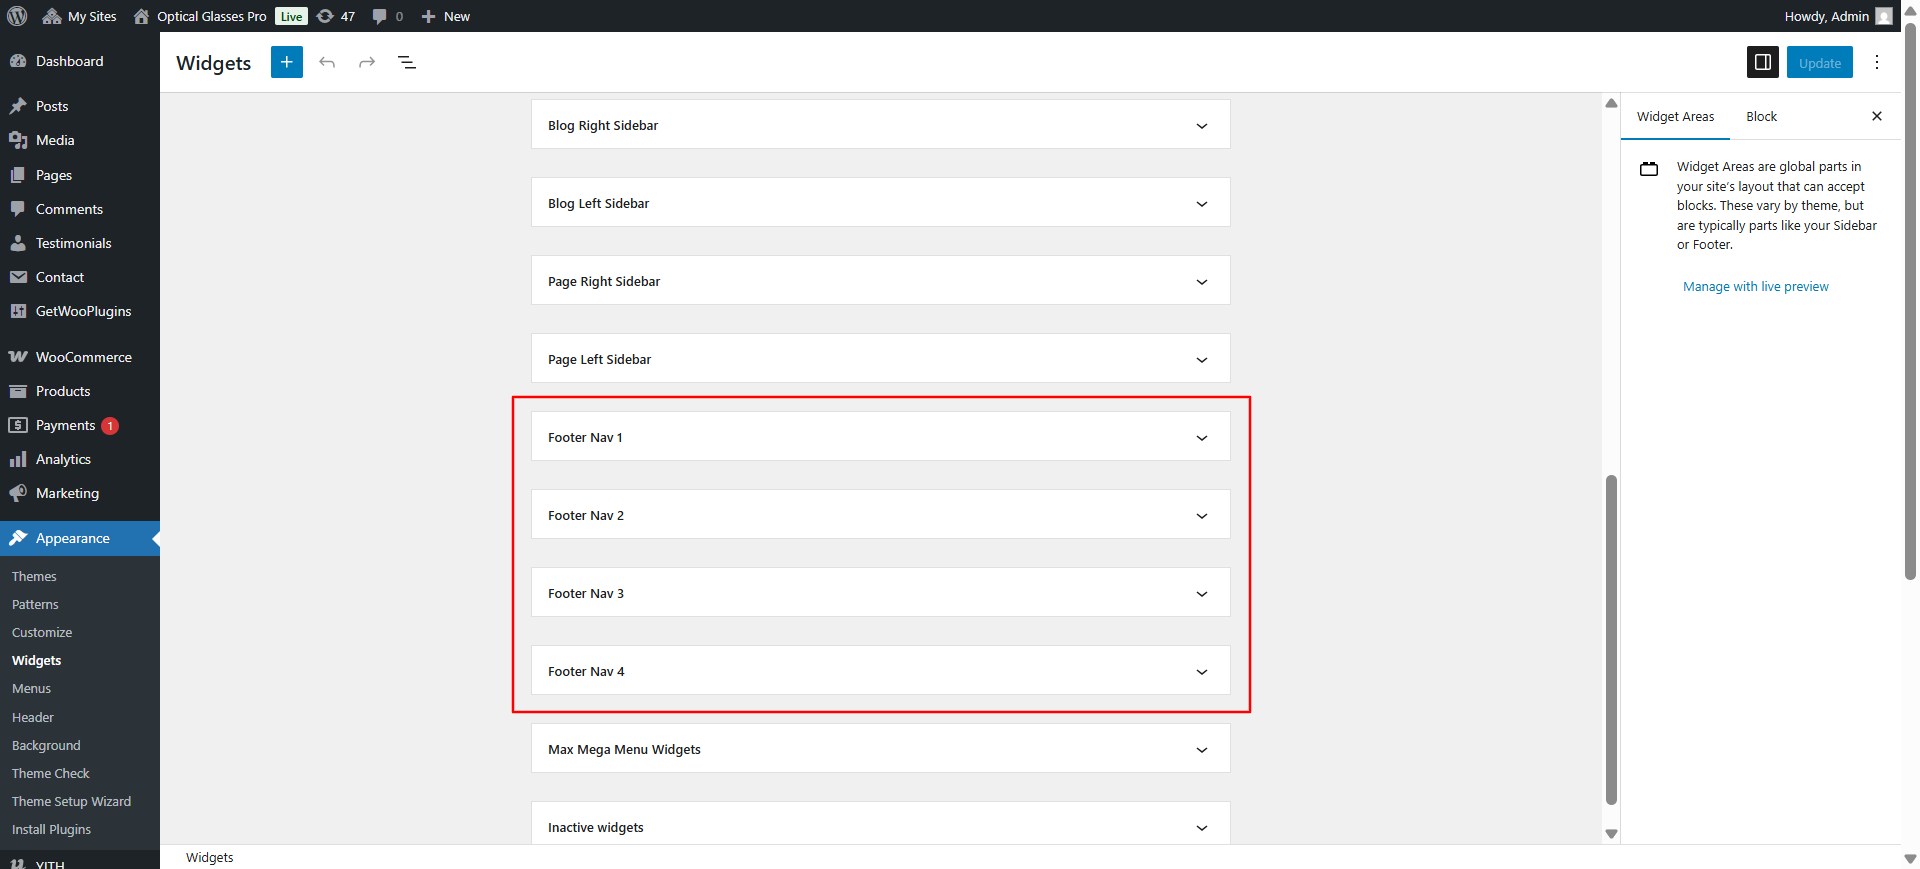Open Header submenu item
The image size is (1920, 869).
point(33,717)
